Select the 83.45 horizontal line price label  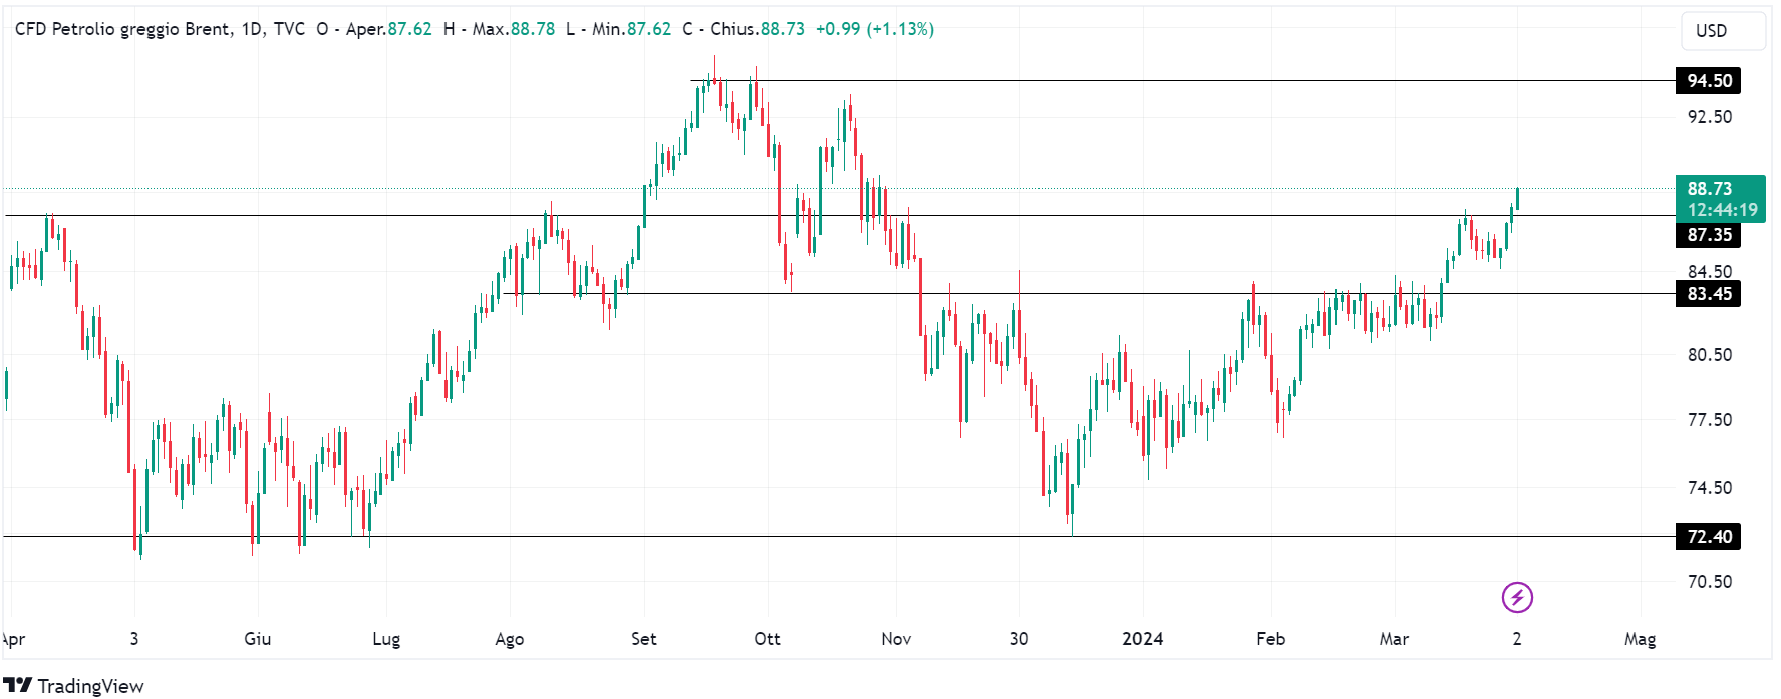(x=1709, y=294)
